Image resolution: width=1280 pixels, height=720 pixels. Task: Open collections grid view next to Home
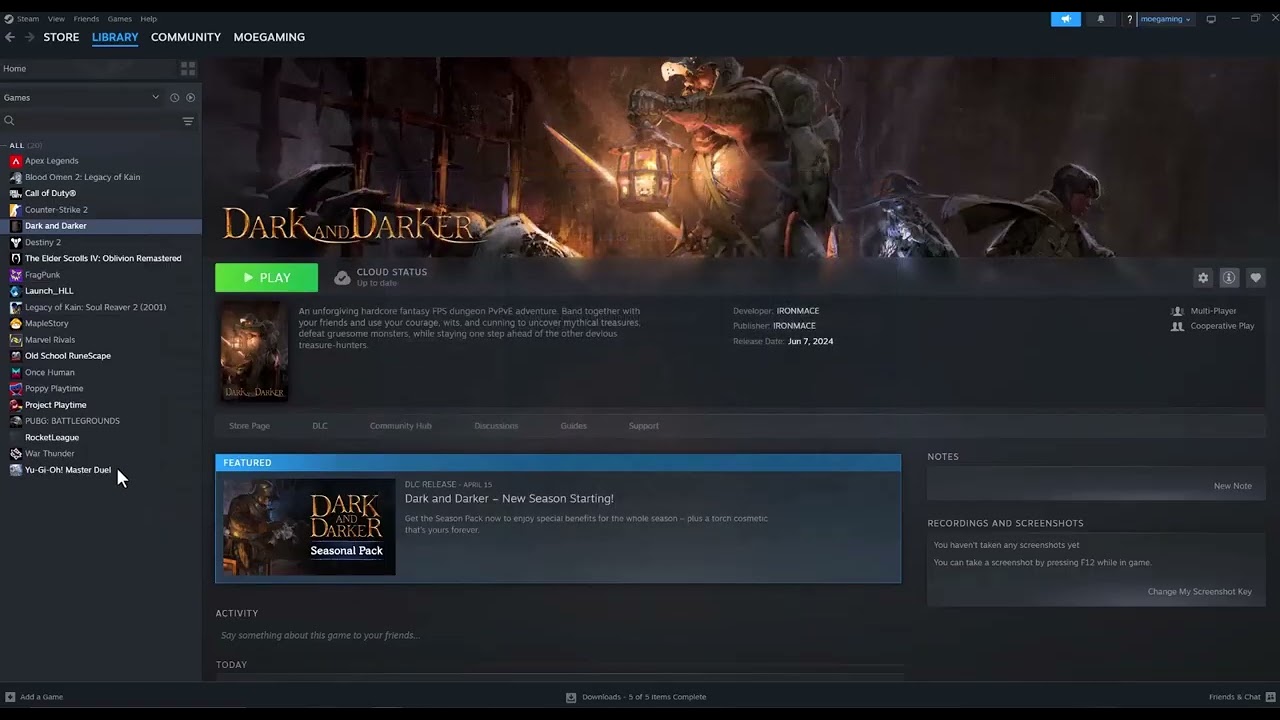(x=188, y=69)
